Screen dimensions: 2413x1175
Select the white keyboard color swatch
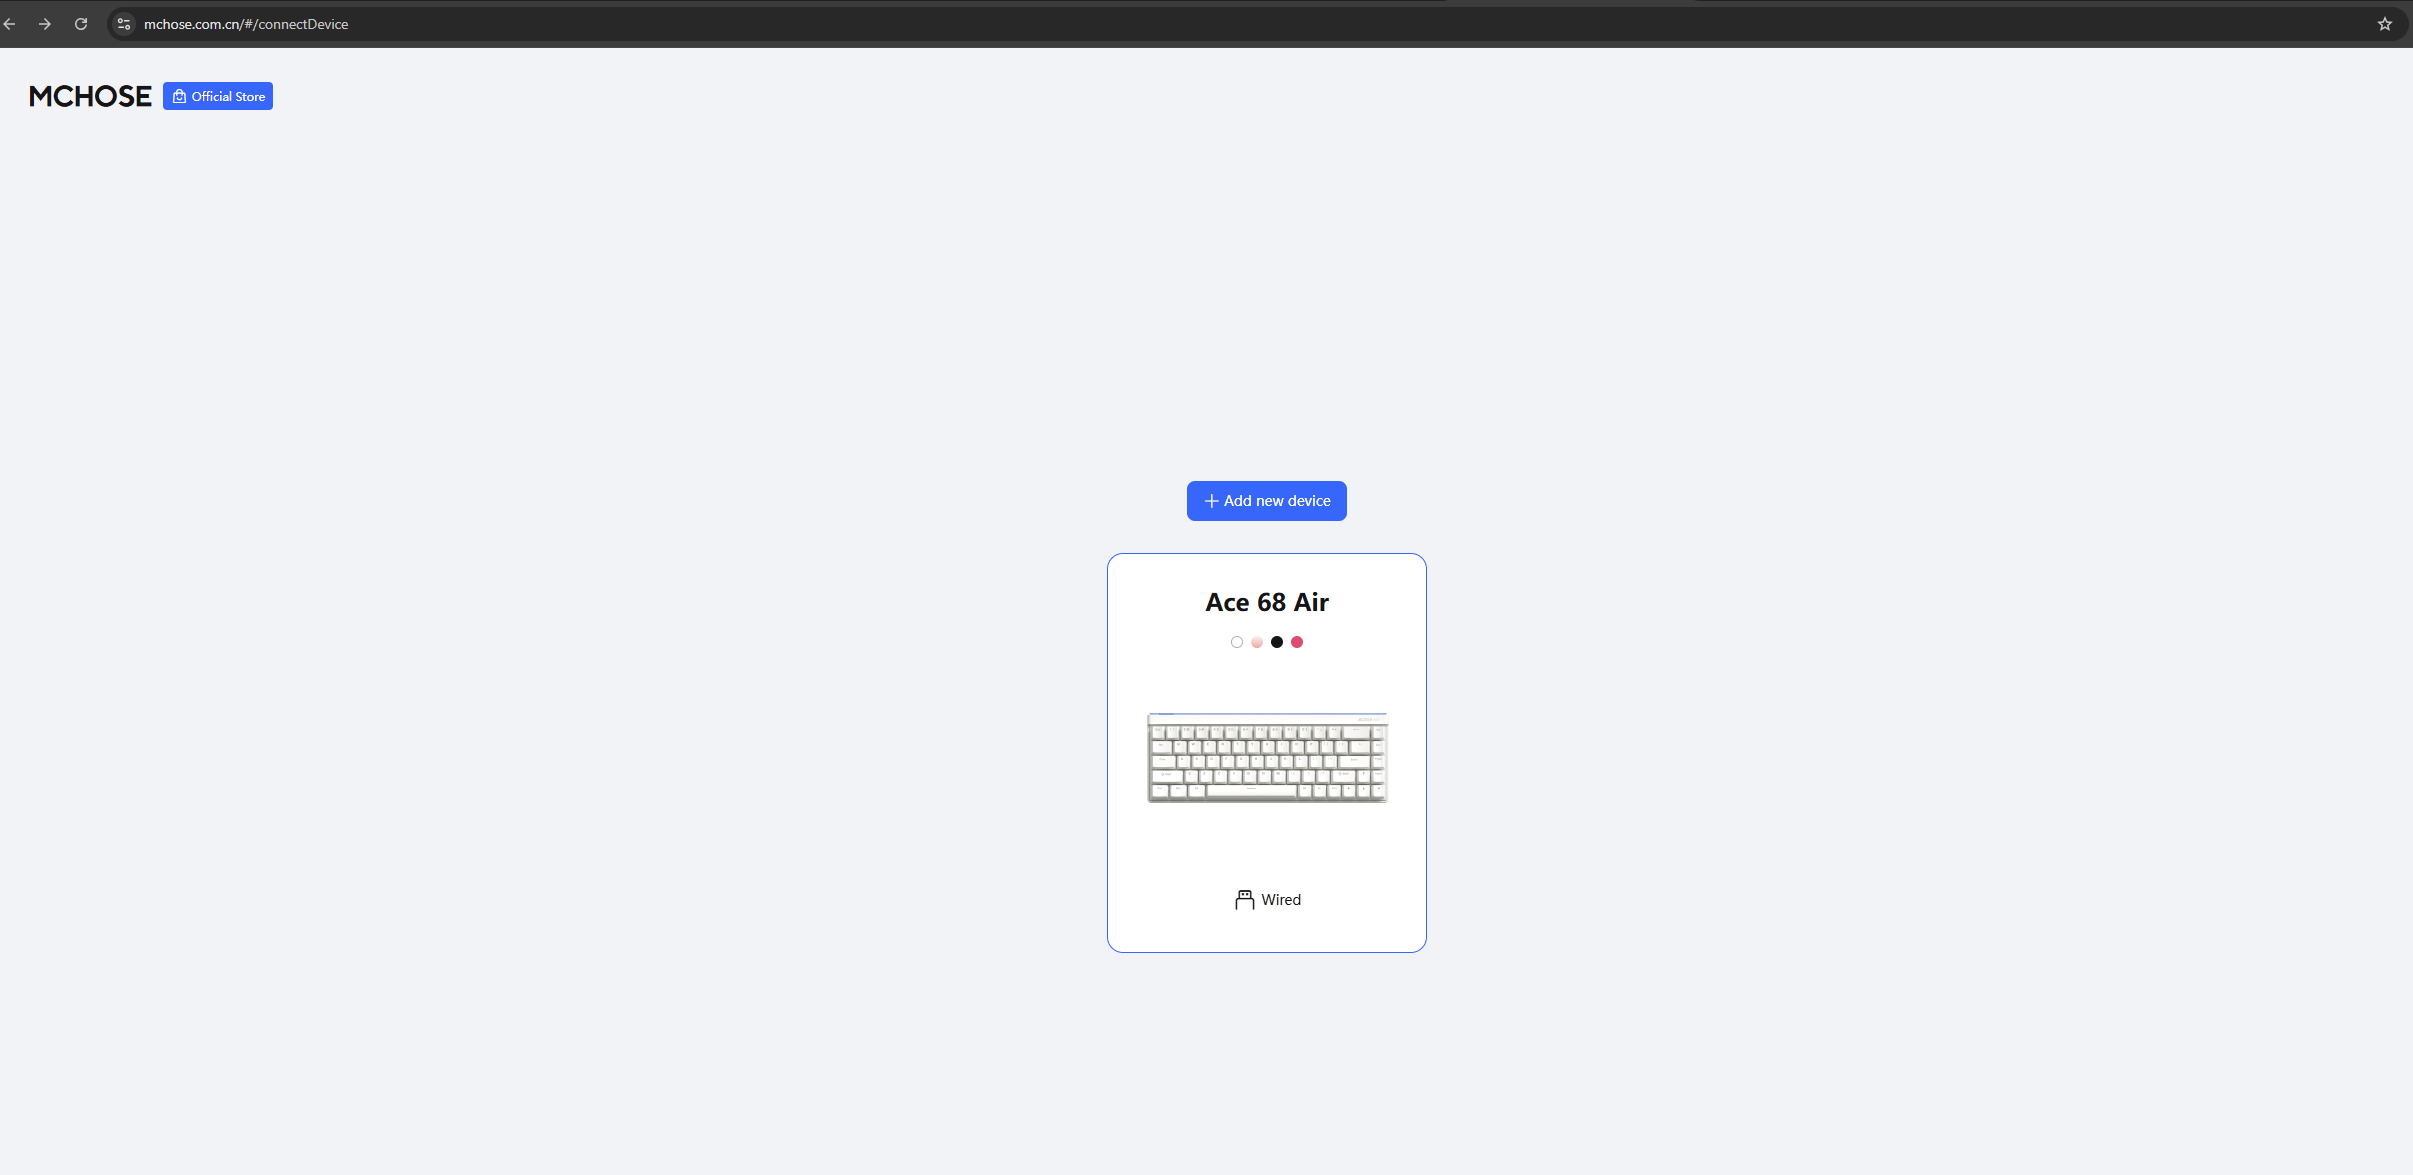tap(1237, 642)
